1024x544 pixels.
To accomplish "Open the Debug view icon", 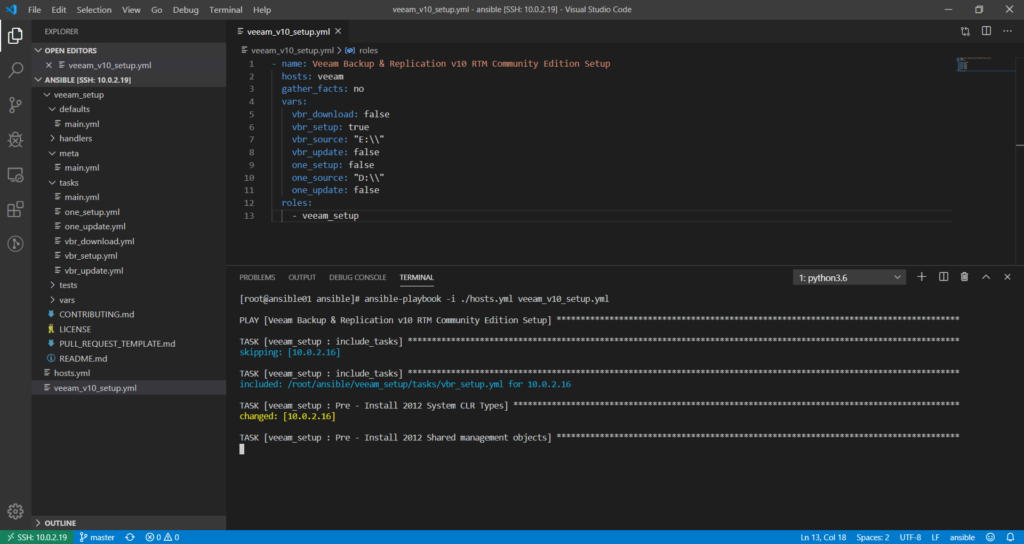I will [x=16, y=140].
